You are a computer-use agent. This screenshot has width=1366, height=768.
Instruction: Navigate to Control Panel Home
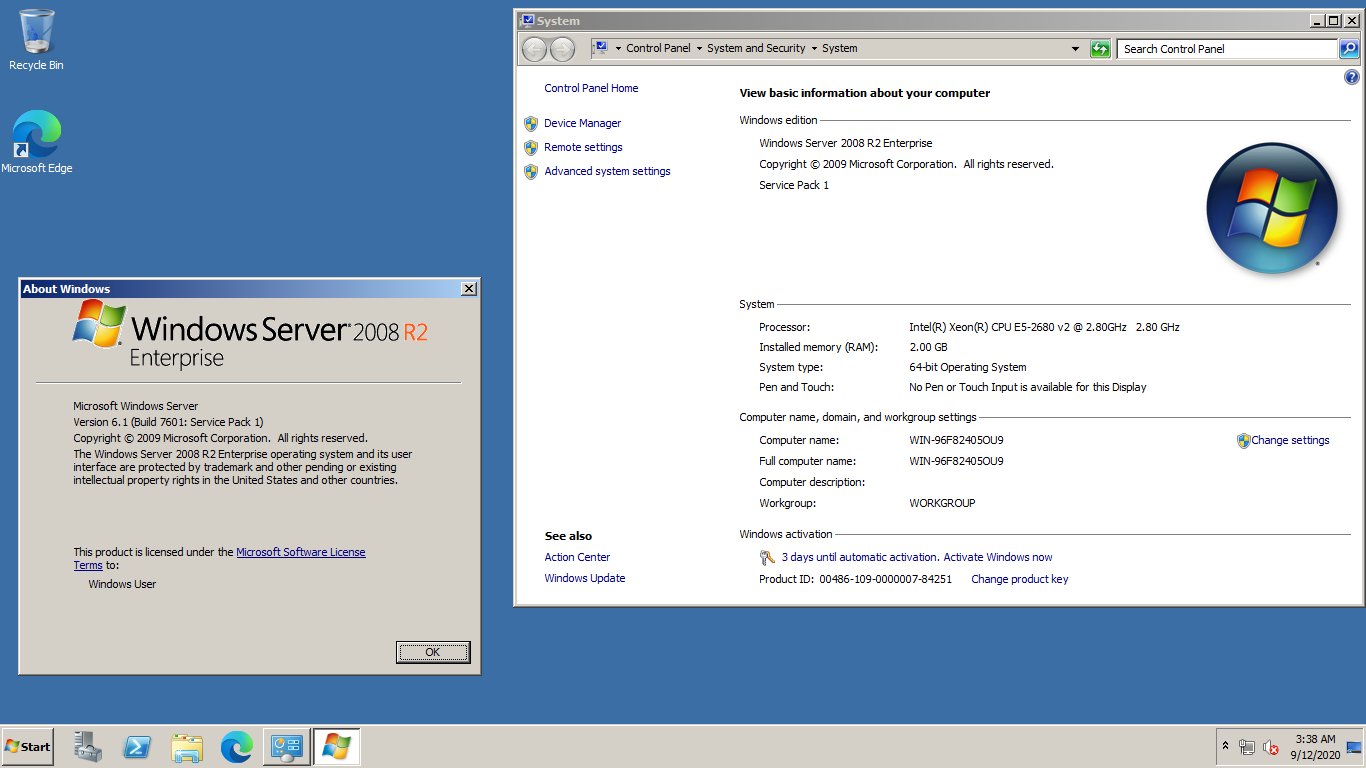(x=590, y=88)
